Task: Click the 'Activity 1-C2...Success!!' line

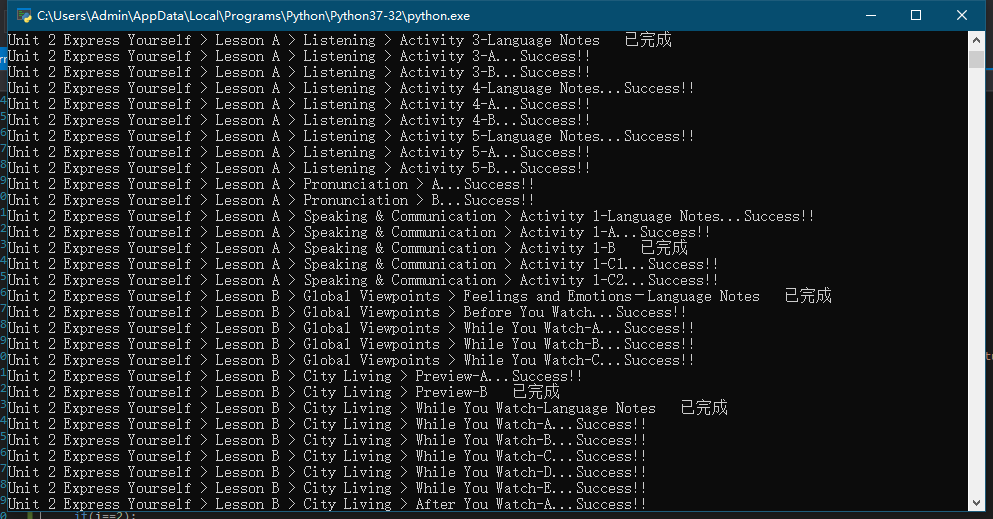Action: click(363, 280)
